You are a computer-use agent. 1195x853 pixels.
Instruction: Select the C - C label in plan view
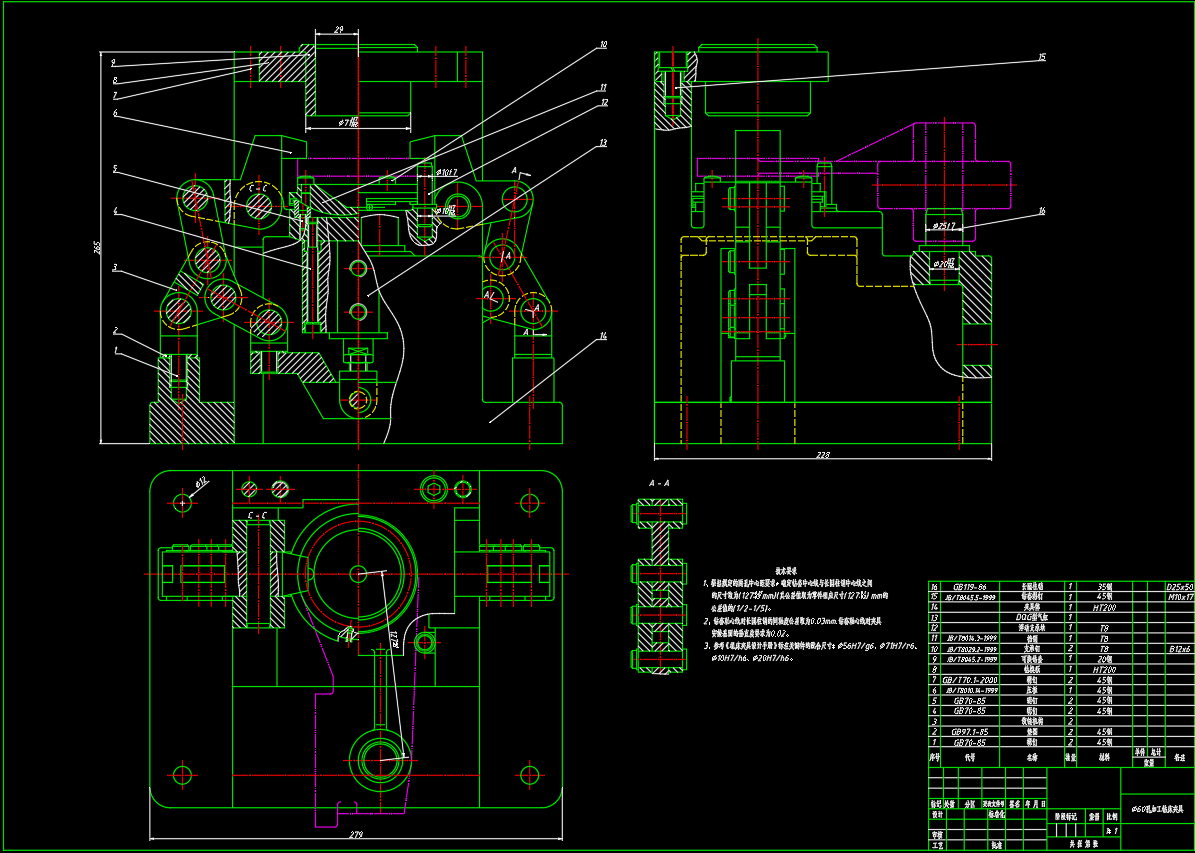pyautogui.click(x=256, y=515)
